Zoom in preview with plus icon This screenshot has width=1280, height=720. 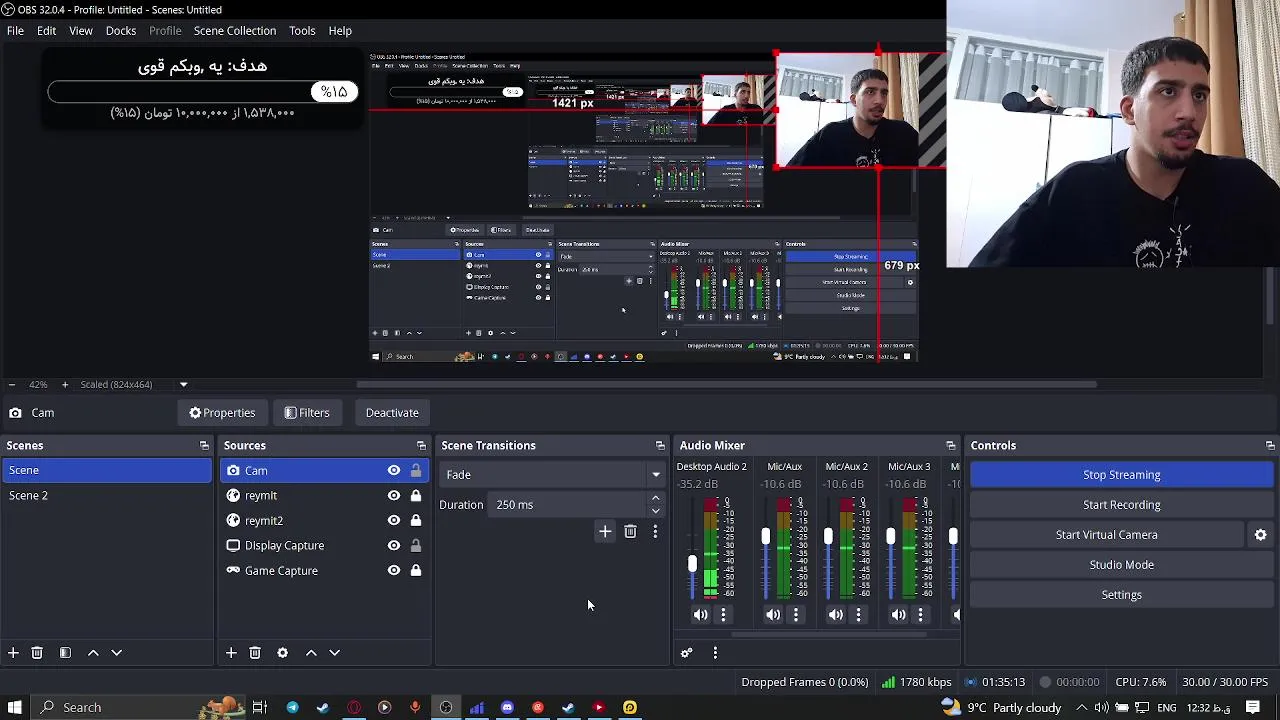(65, 385)
